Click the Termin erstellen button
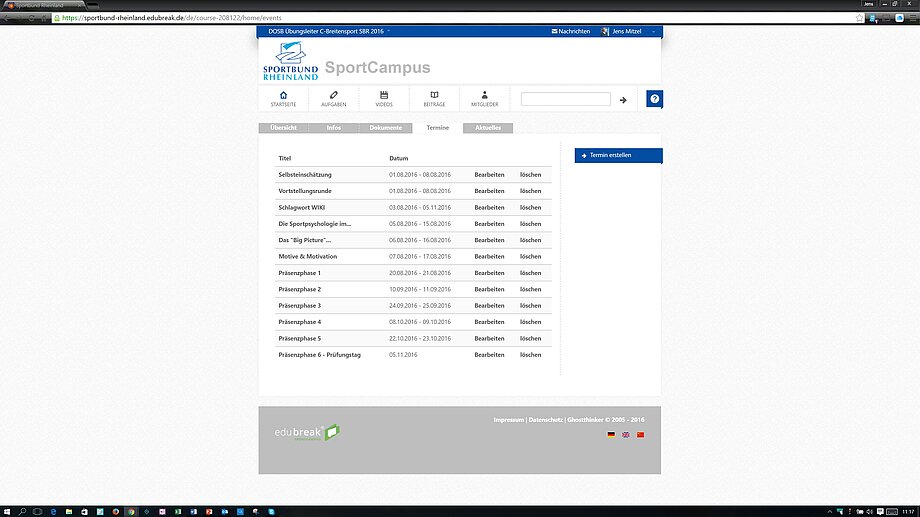Screen dimensions: 920x517 click(x=618, y=155)
